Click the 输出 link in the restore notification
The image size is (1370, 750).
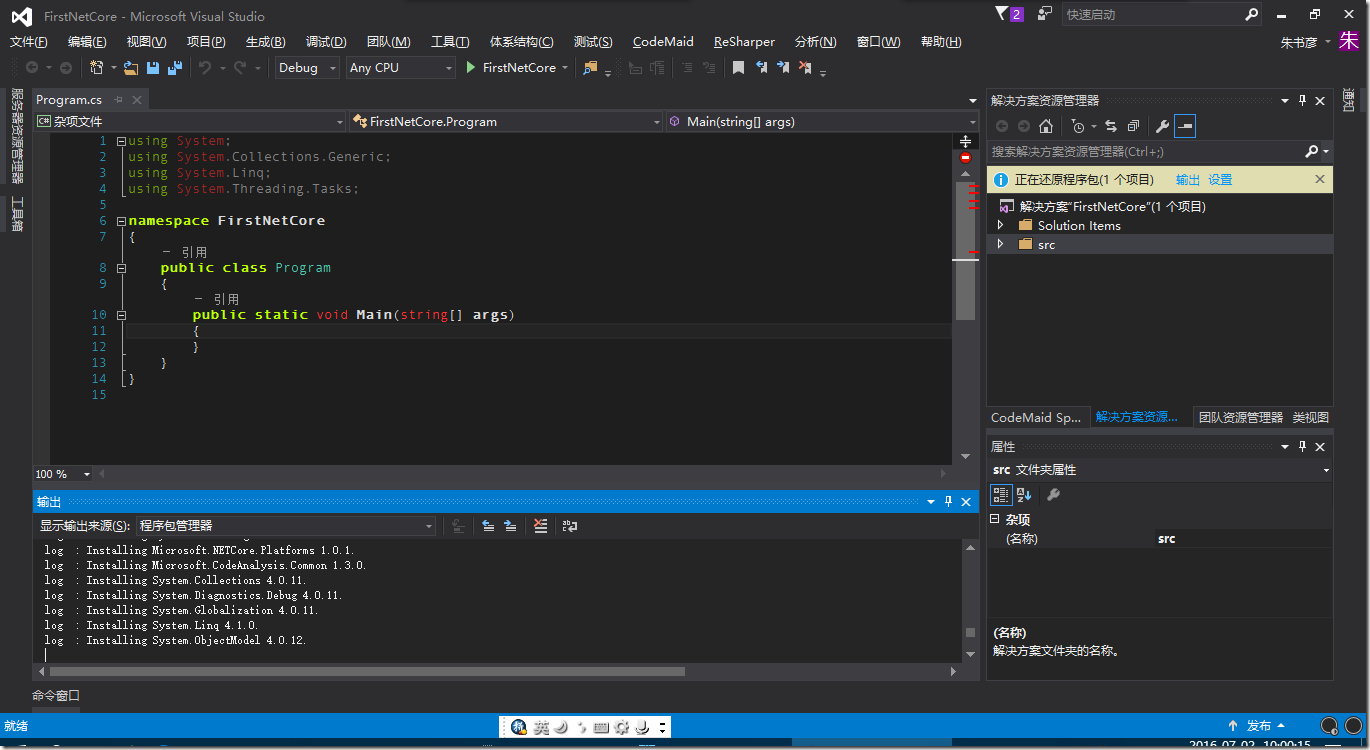(x=1187, y=180)
